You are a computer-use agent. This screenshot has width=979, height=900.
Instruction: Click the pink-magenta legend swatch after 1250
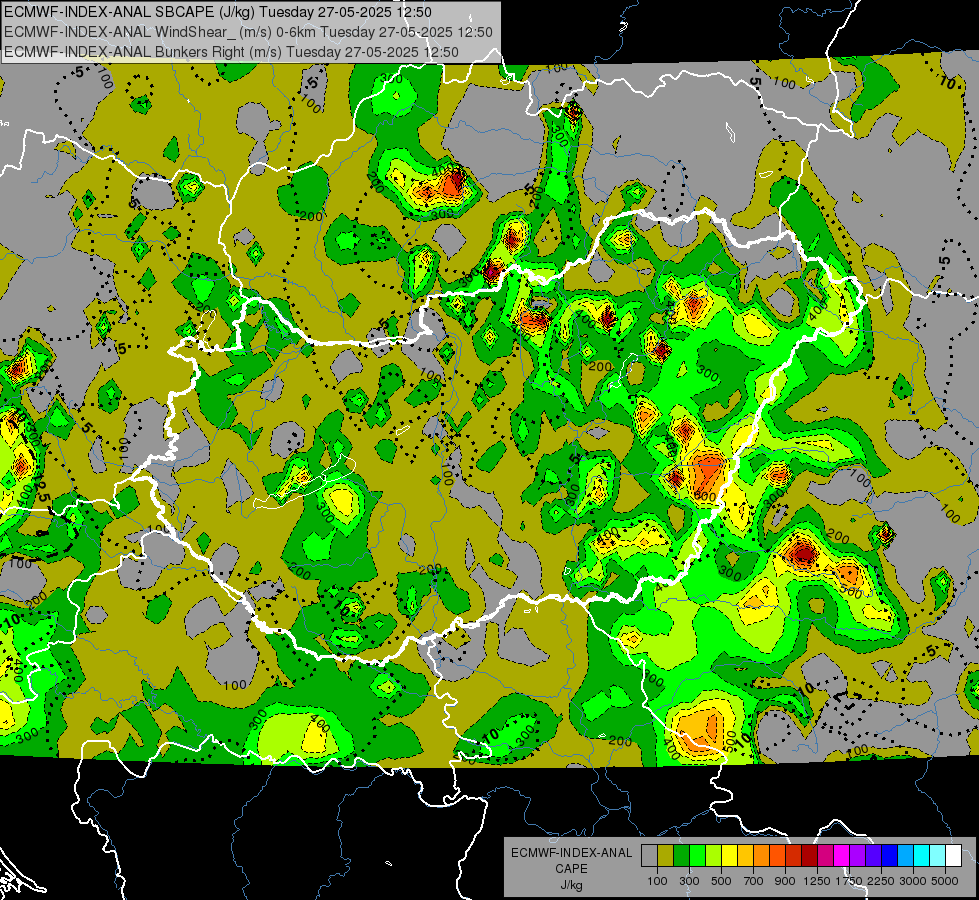click(x=825, y=856)
